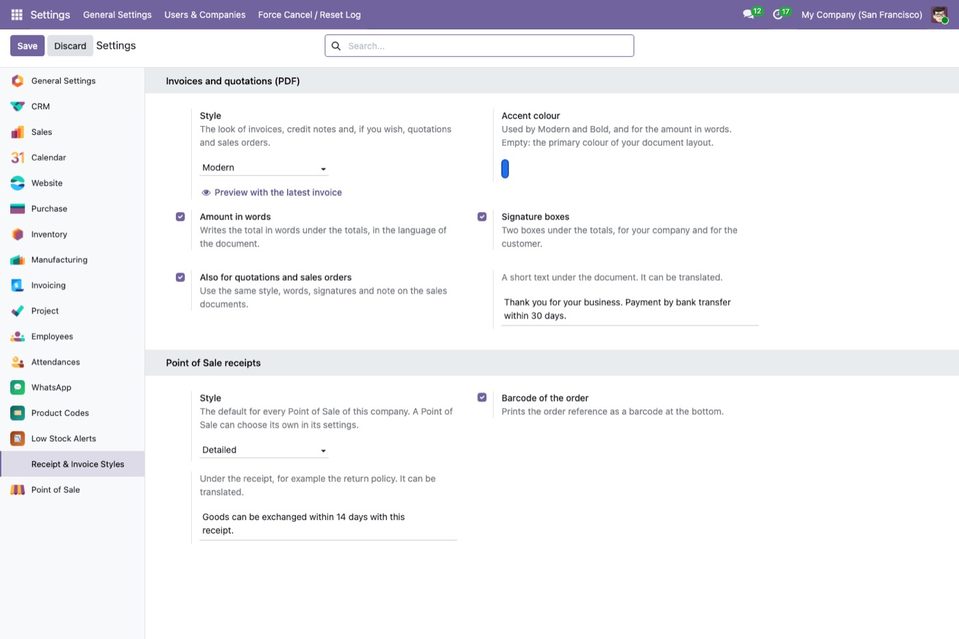Click the Save button
Image resolution: width=959 pixels, height=639 pixels.
[27, 46]
